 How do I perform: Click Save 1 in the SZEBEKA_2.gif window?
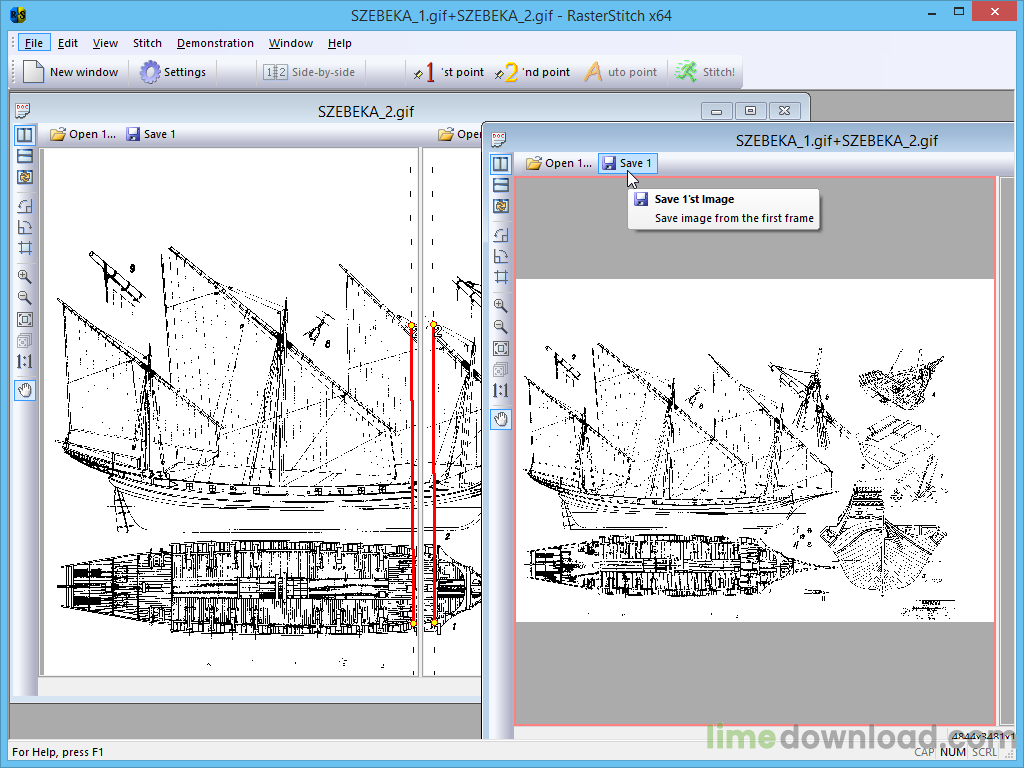[x=151, y=134]
